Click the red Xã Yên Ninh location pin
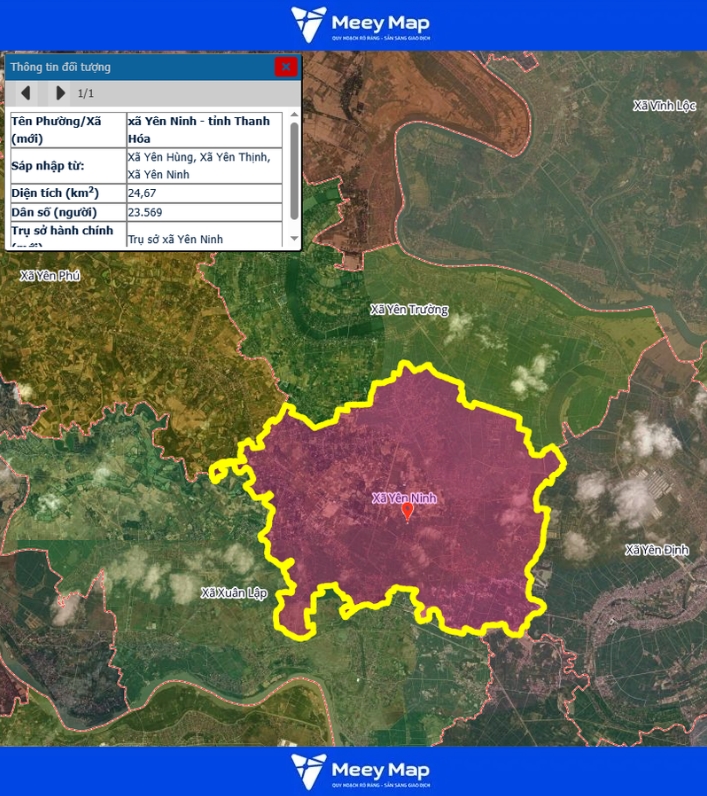This screenshot has width=707, height=796. pyautogui.click(x=407, y=512)
